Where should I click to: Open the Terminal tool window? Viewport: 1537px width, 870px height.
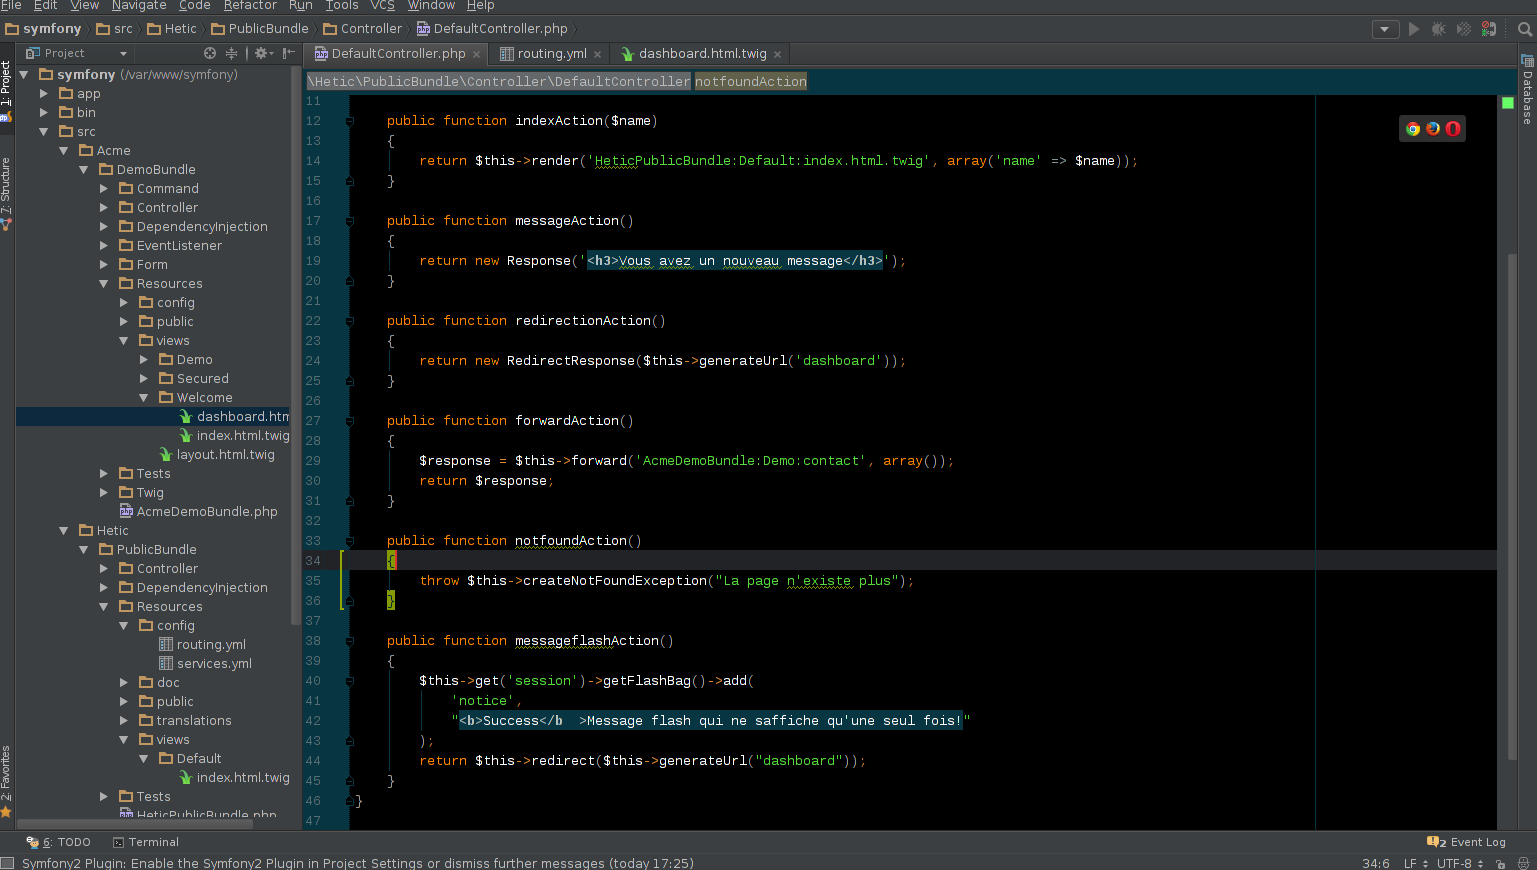coord(146,842)
